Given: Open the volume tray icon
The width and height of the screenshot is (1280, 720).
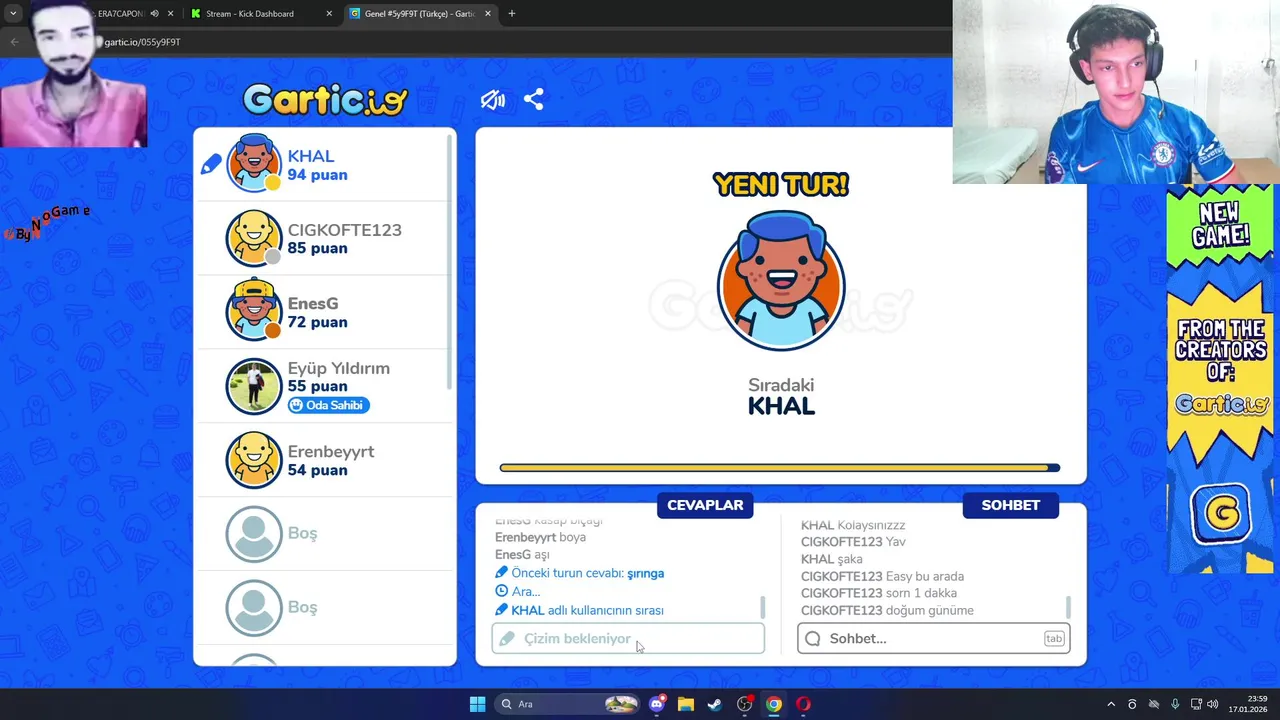Looking at the screenshot, I should point(1213,704).
